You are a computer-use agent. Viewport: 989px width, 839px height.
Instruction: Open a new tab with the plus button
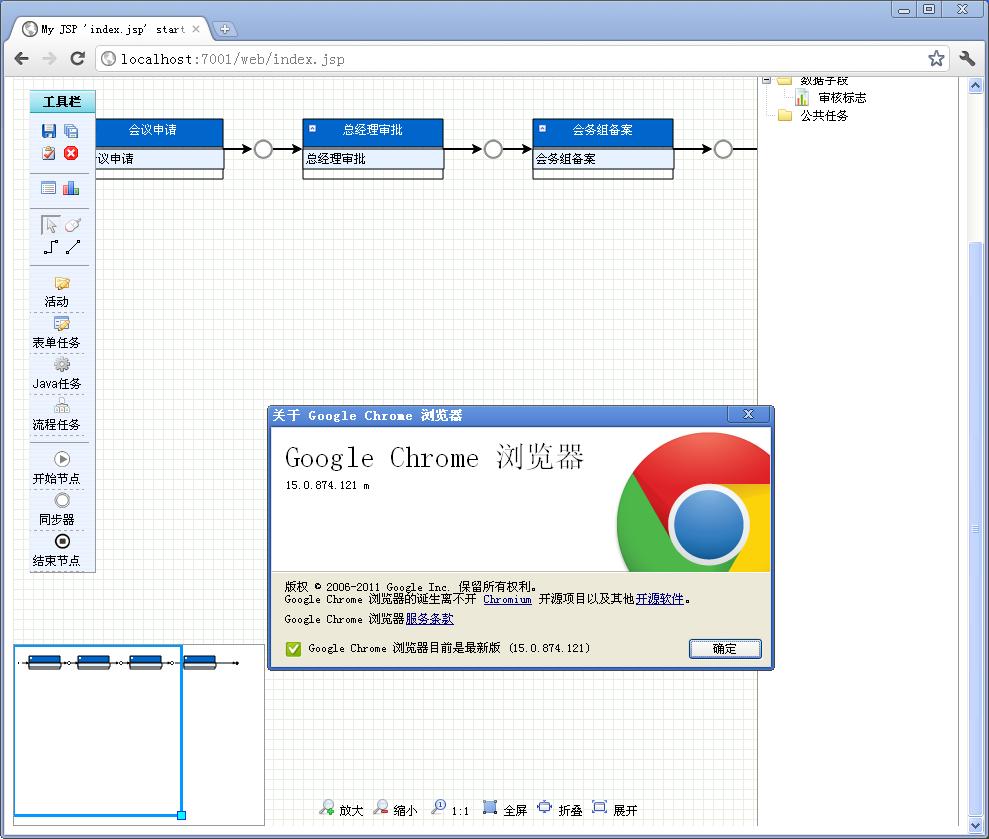225,29
